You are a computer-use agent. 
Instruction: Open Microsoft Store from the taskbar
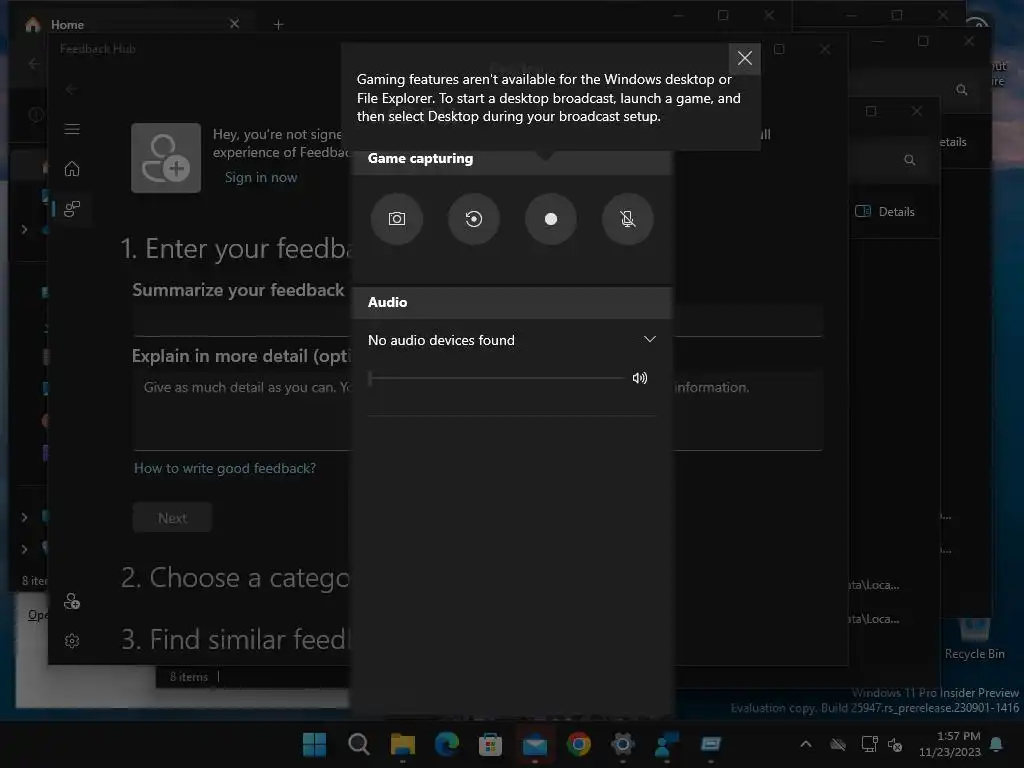490,744
